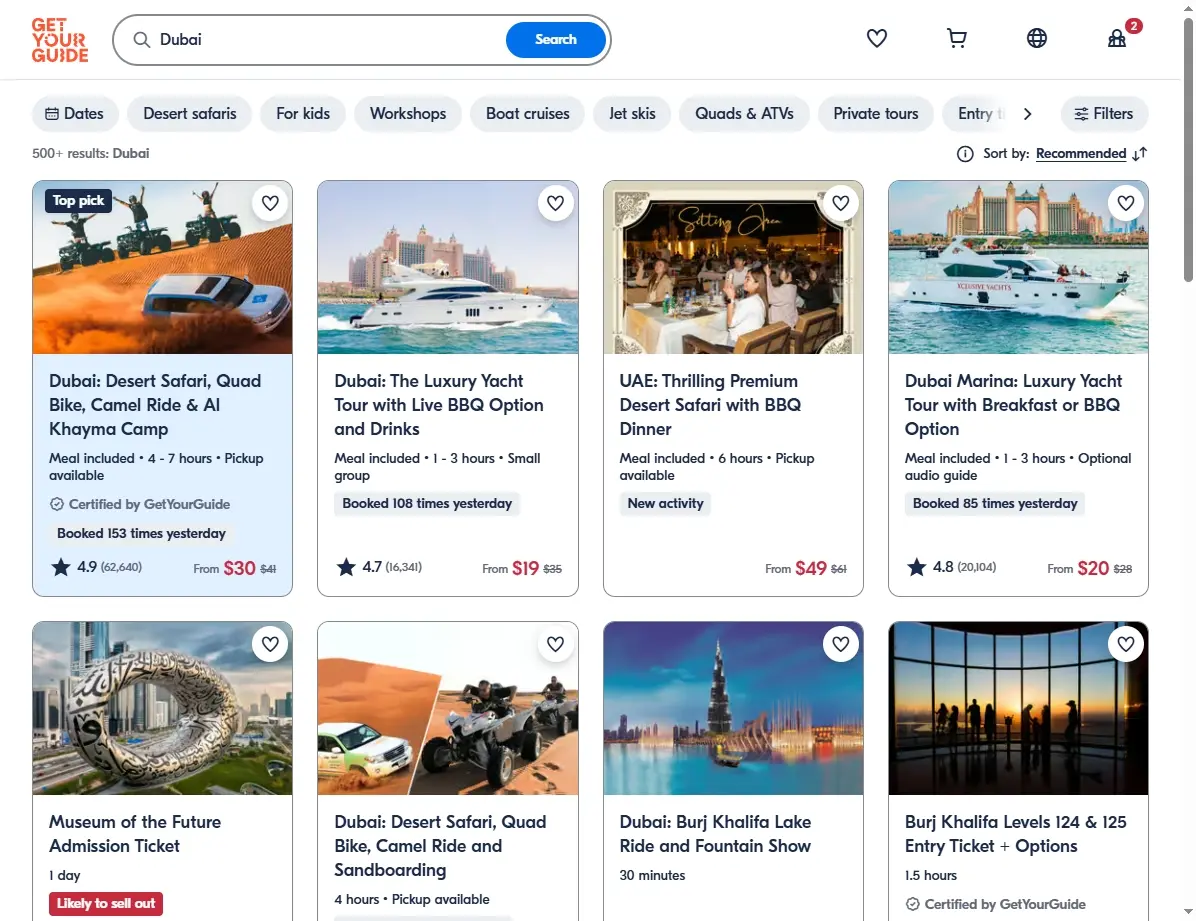Open Desert Safari Al Khayma Camp title
This screenshot has width=1196, height=921.
coord(155,405)
